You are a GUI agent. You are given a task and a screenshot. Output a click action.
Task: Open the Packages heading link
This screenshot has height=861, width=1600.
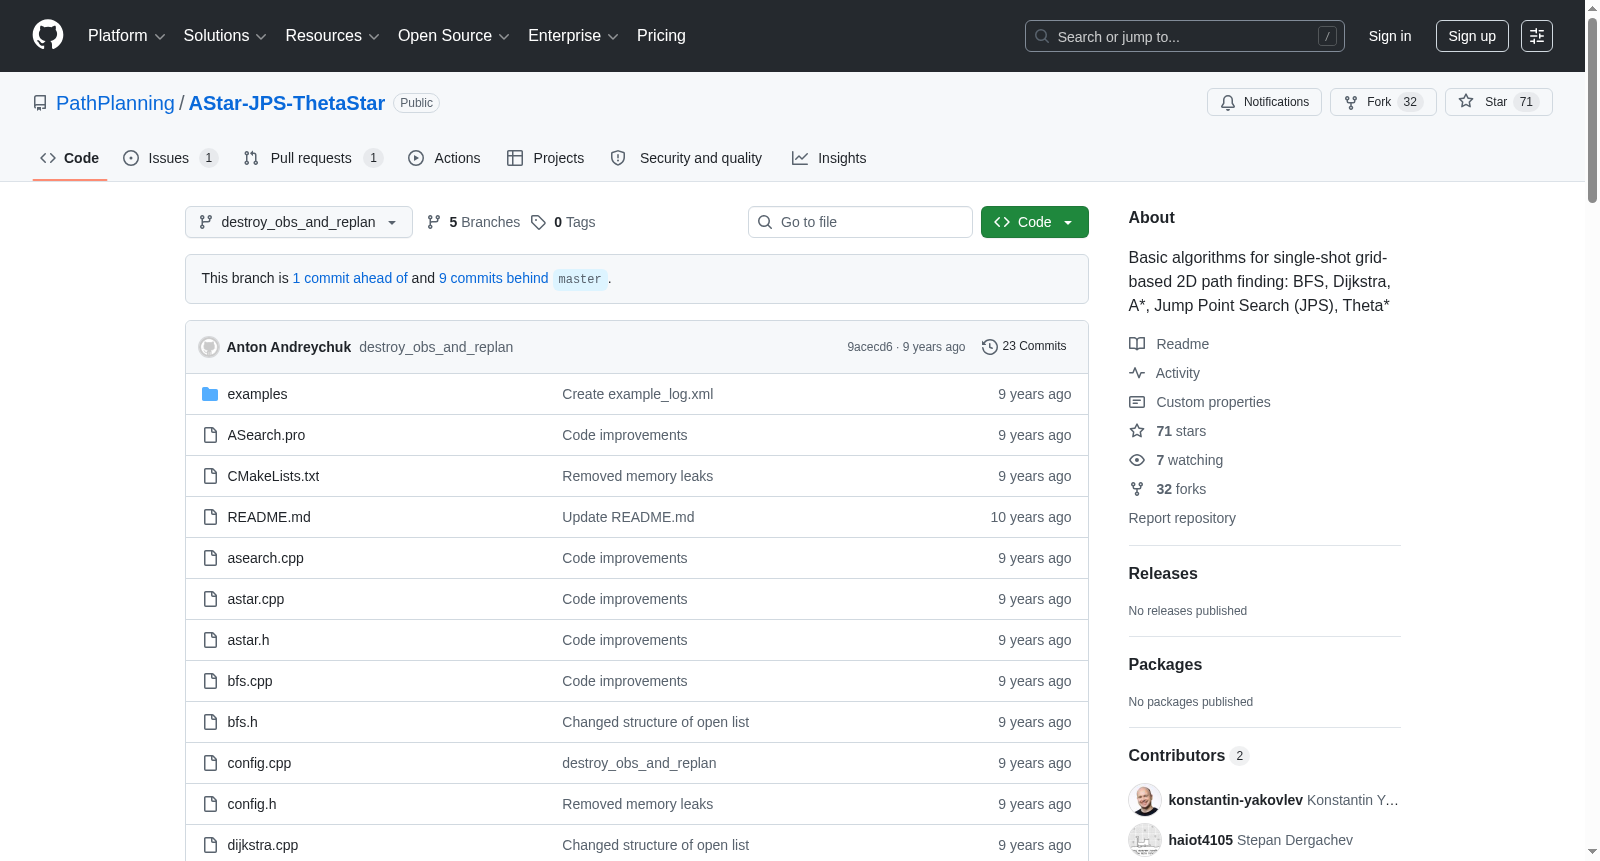tap(1165, 664)
